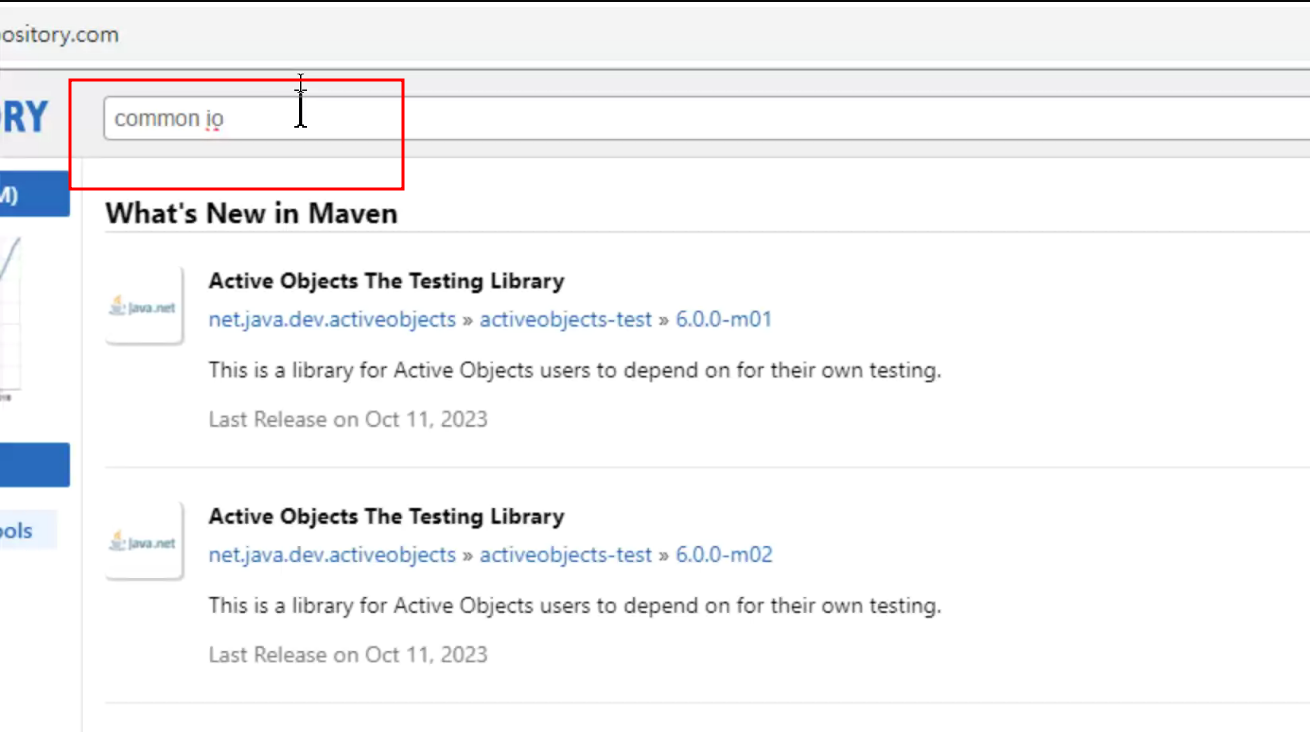Image resolution: width=1310 pixels, height=732 pixels.
Task: Click the "Last Release" date under the 6.0.0-m01 entry
Action: [x=348, y=419]
